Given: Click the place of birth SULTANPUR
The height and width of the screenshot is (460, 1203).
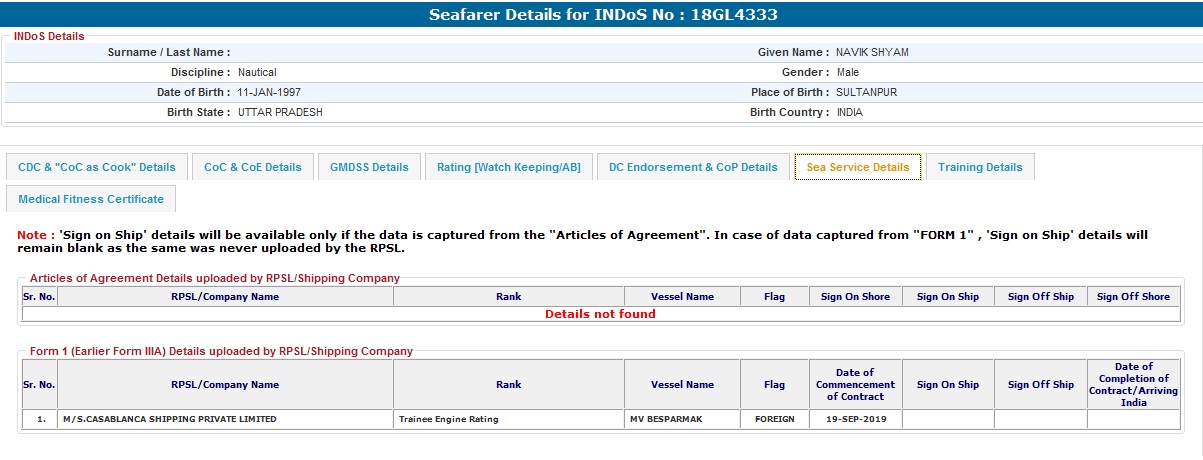Looking at the screenshot, I should point(867,92).
